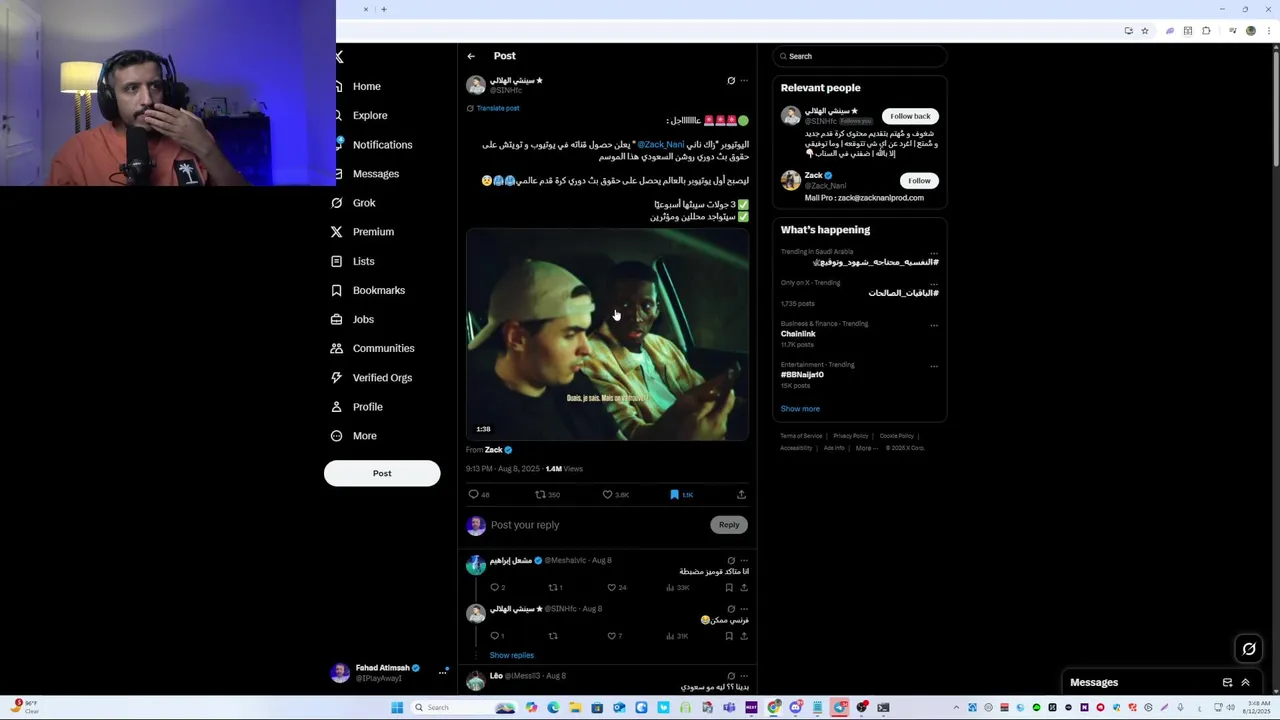Bookmark the @SINHfc Aug 8 reply
This screenshot has height=720, width=1280.
point(729,636)
